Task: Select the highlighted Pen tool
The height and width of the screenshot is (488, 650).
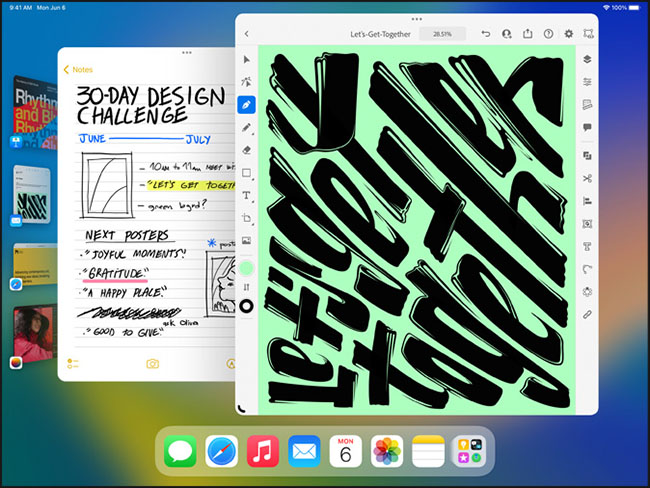Action: tap(246, 105)
